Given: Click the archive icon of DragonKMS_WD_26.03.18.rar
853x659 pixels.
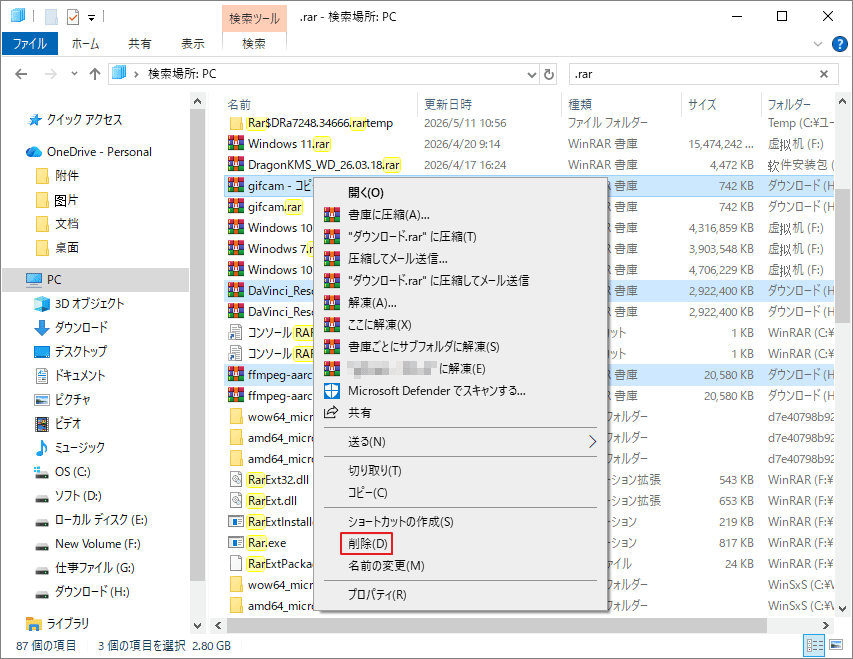Looking at the screenshot, I should coord(236,164).
